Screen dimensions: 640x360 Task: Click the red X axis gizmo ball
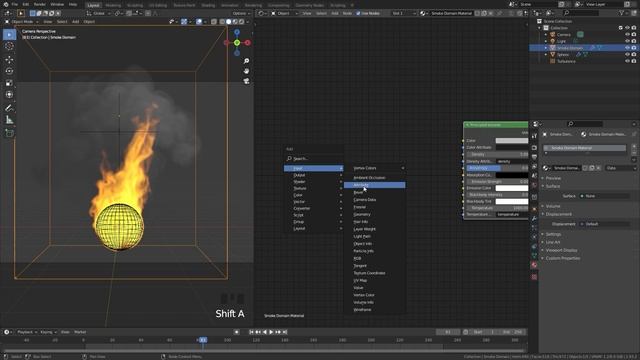click(x=247, y=42)
